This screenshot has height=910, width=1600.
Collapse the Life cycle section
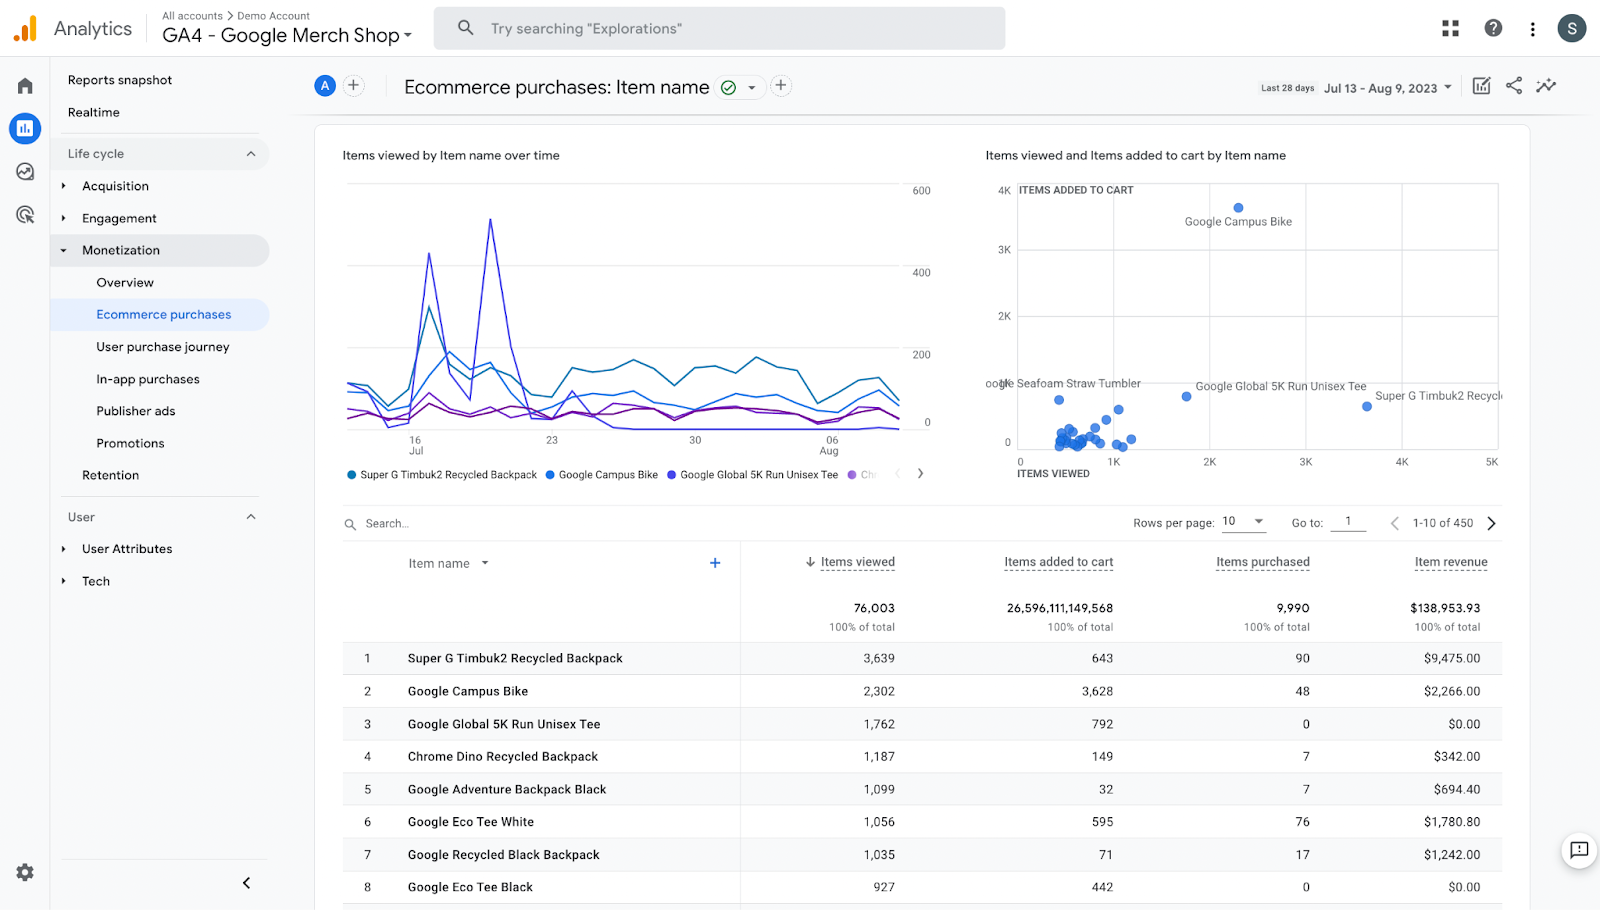tap(251, 153)
